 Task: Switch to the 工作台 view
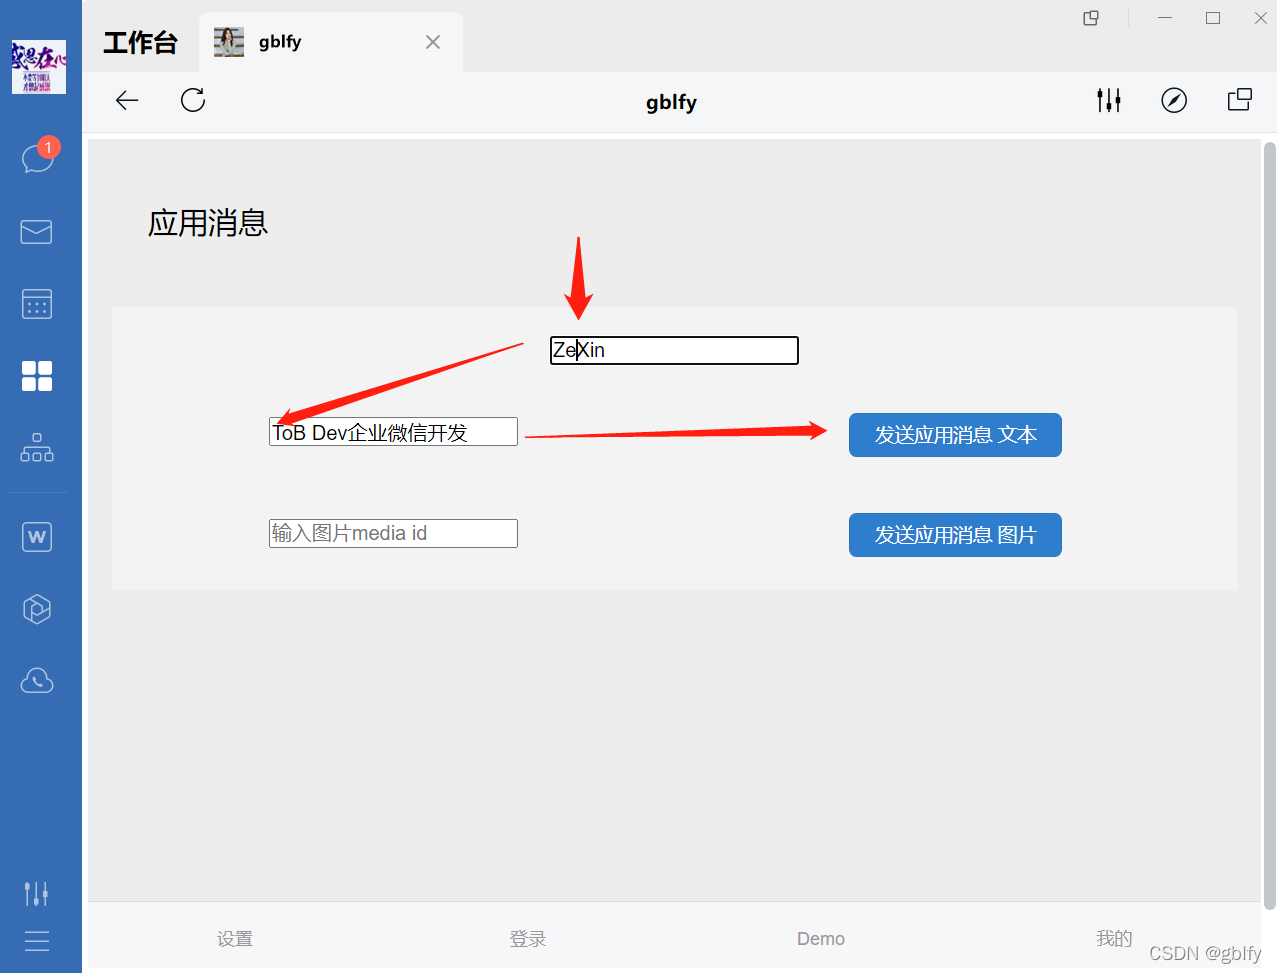pos(140,42)
